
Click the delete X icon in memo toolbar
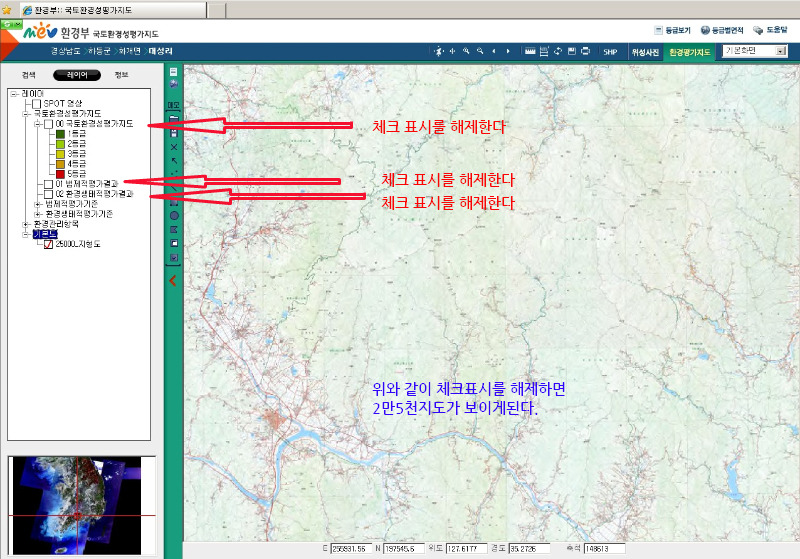[x=174, y=147]
